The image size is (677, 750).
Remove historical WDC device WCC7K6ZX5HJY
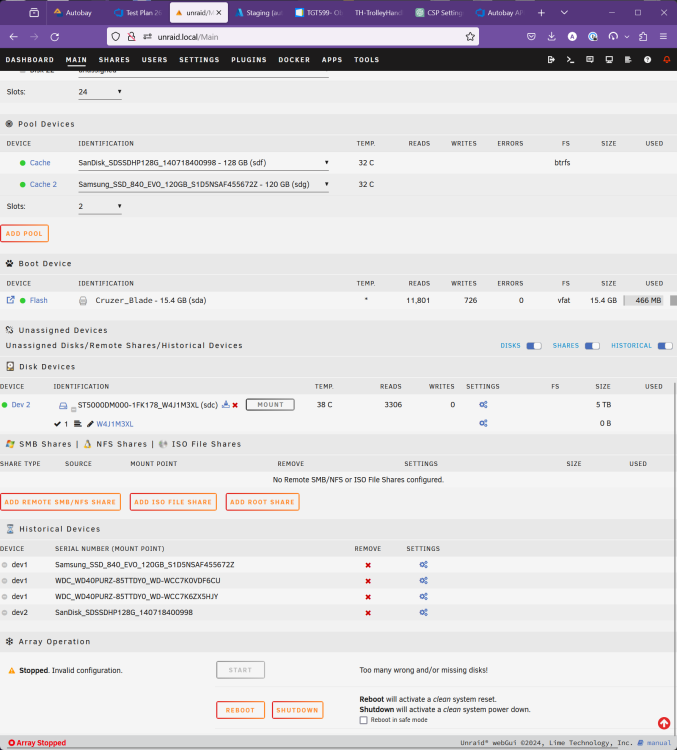coord(368,596)
